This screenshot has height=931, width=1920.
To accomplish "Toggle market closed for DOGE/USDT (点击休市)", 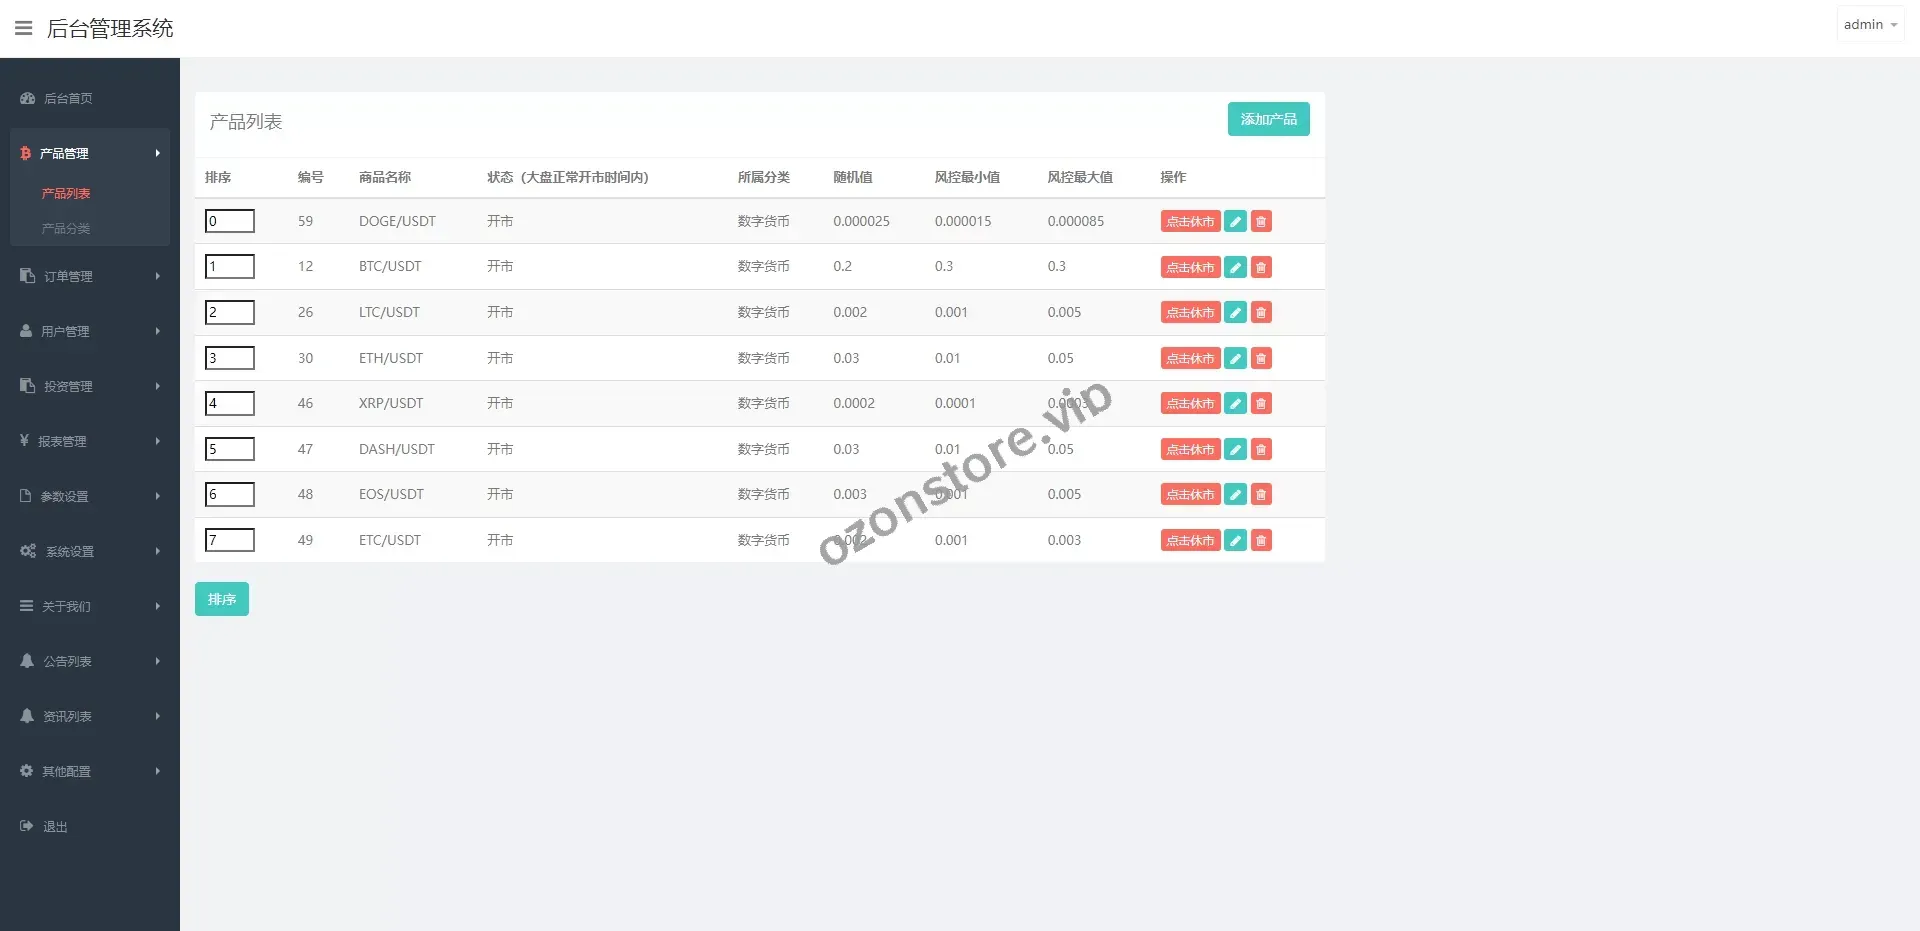I will 1190,222.
